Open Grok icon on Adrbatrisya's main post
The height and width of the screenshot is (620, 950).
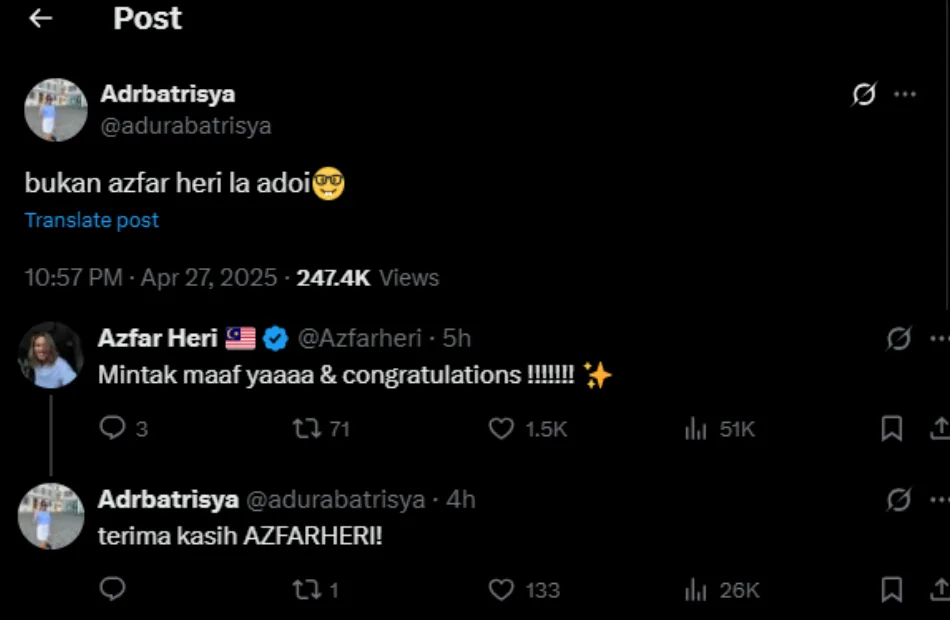(x=864, y=94)
